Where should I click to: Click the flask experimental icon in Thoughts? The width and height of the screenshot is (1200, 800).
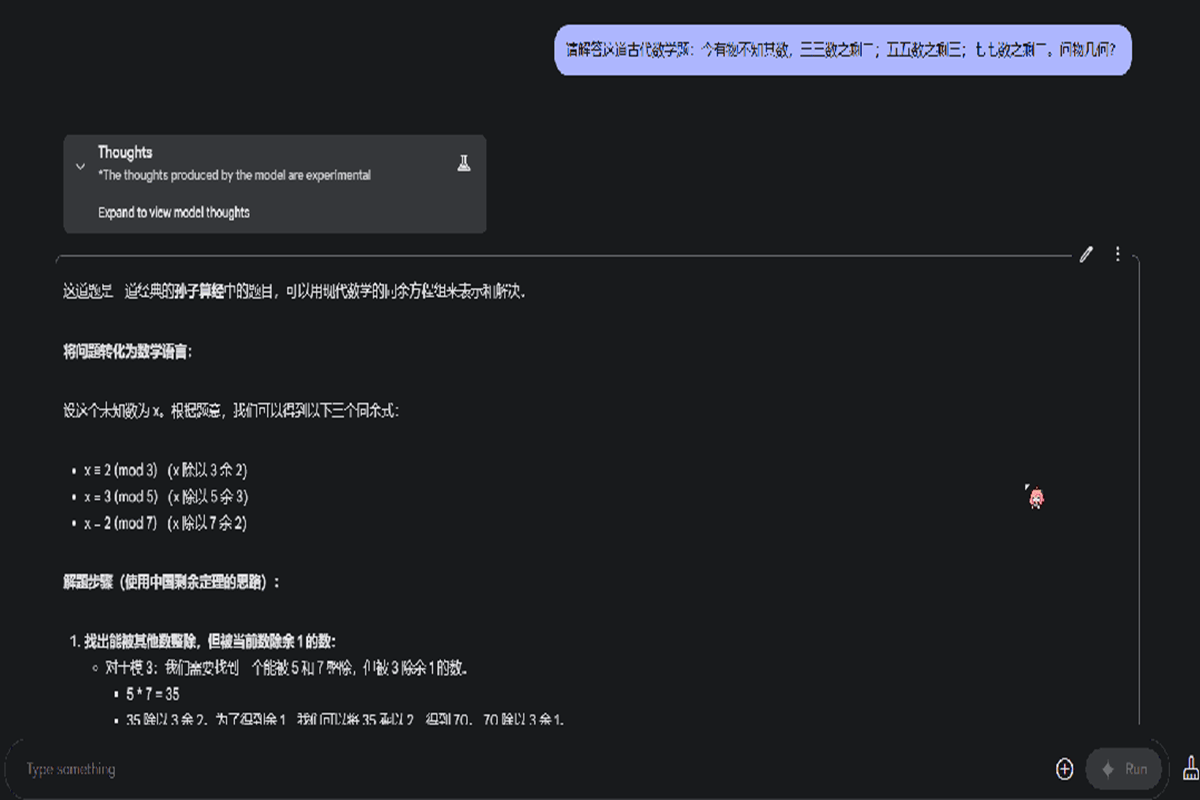click(463, 163)
